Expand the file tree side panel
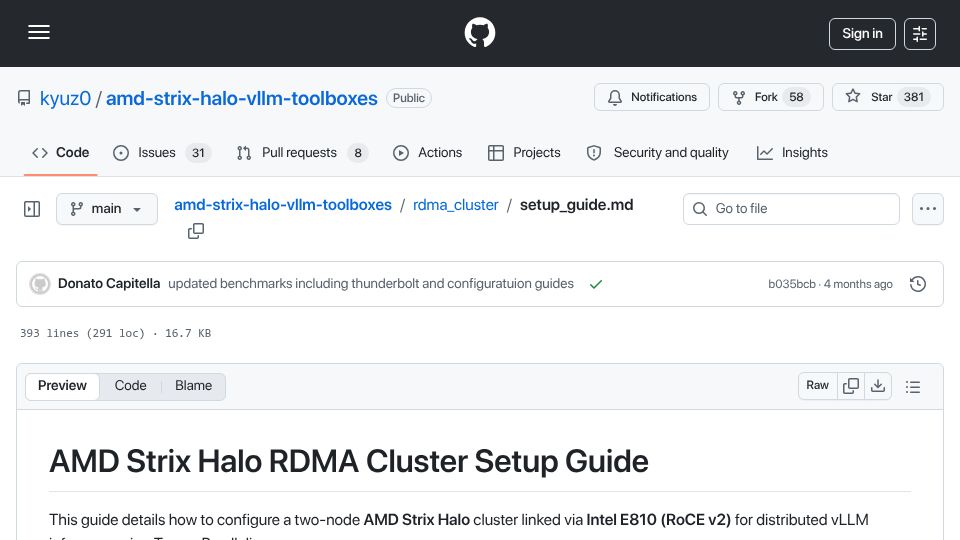Image resolution: width=960 pixels, height=540 pixels. pos(32,209)
